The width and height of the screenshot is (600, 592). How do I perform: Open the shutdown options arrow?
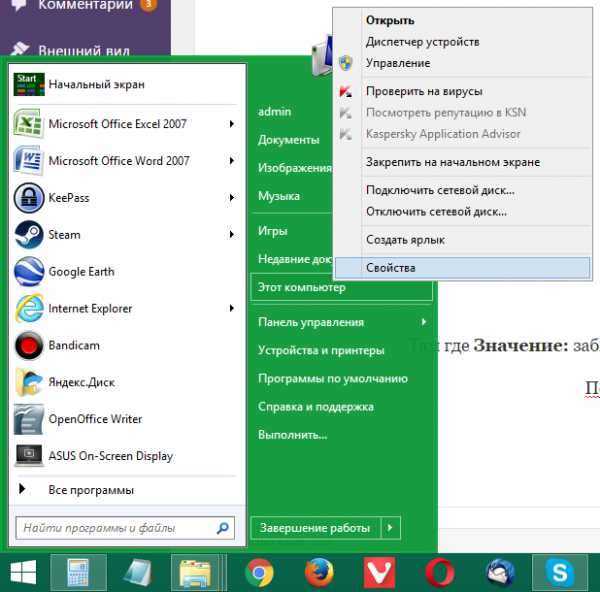390,528
